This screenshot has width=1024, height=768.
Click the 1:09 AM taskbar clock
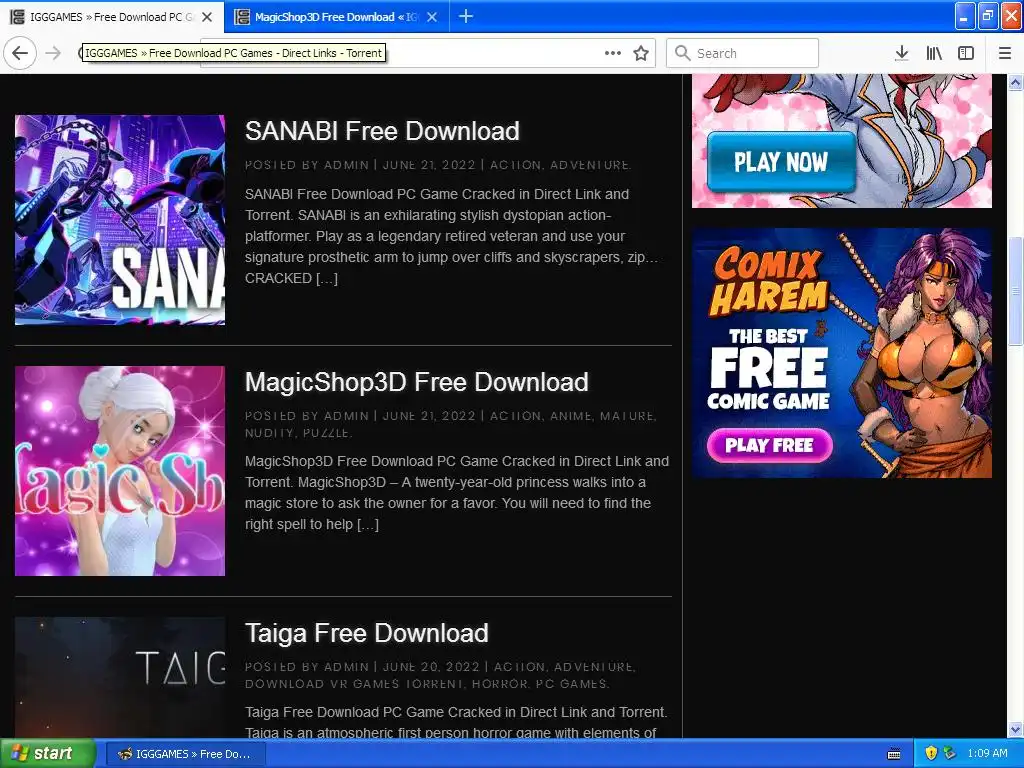987,754
